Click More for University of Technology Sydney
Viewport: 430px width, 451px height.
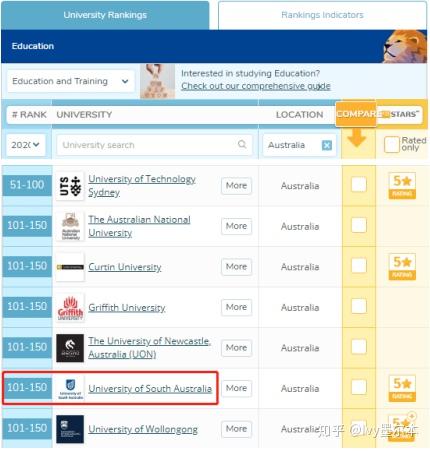tap(236, 186)
